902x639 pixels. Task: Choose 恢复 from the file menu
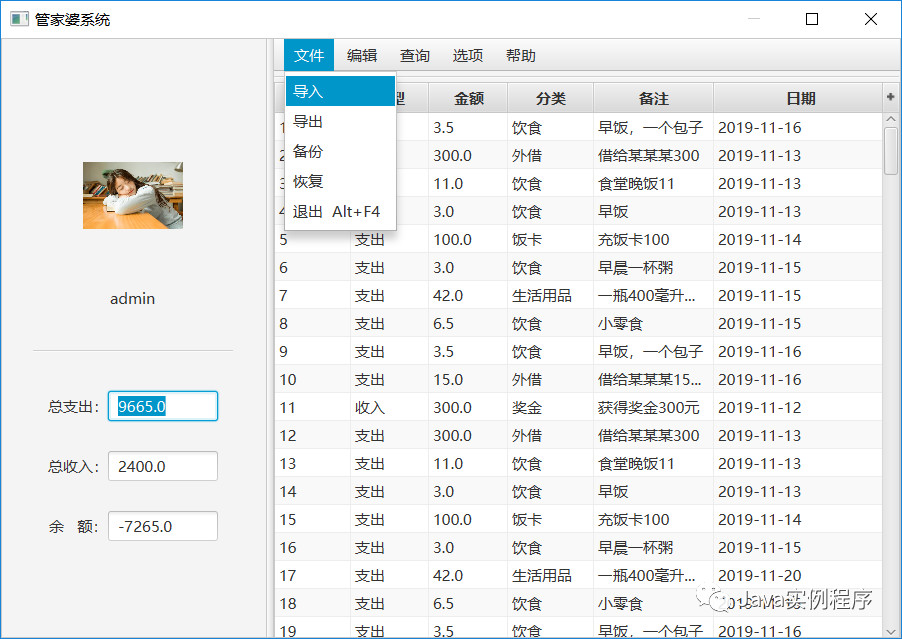[340, 181]
